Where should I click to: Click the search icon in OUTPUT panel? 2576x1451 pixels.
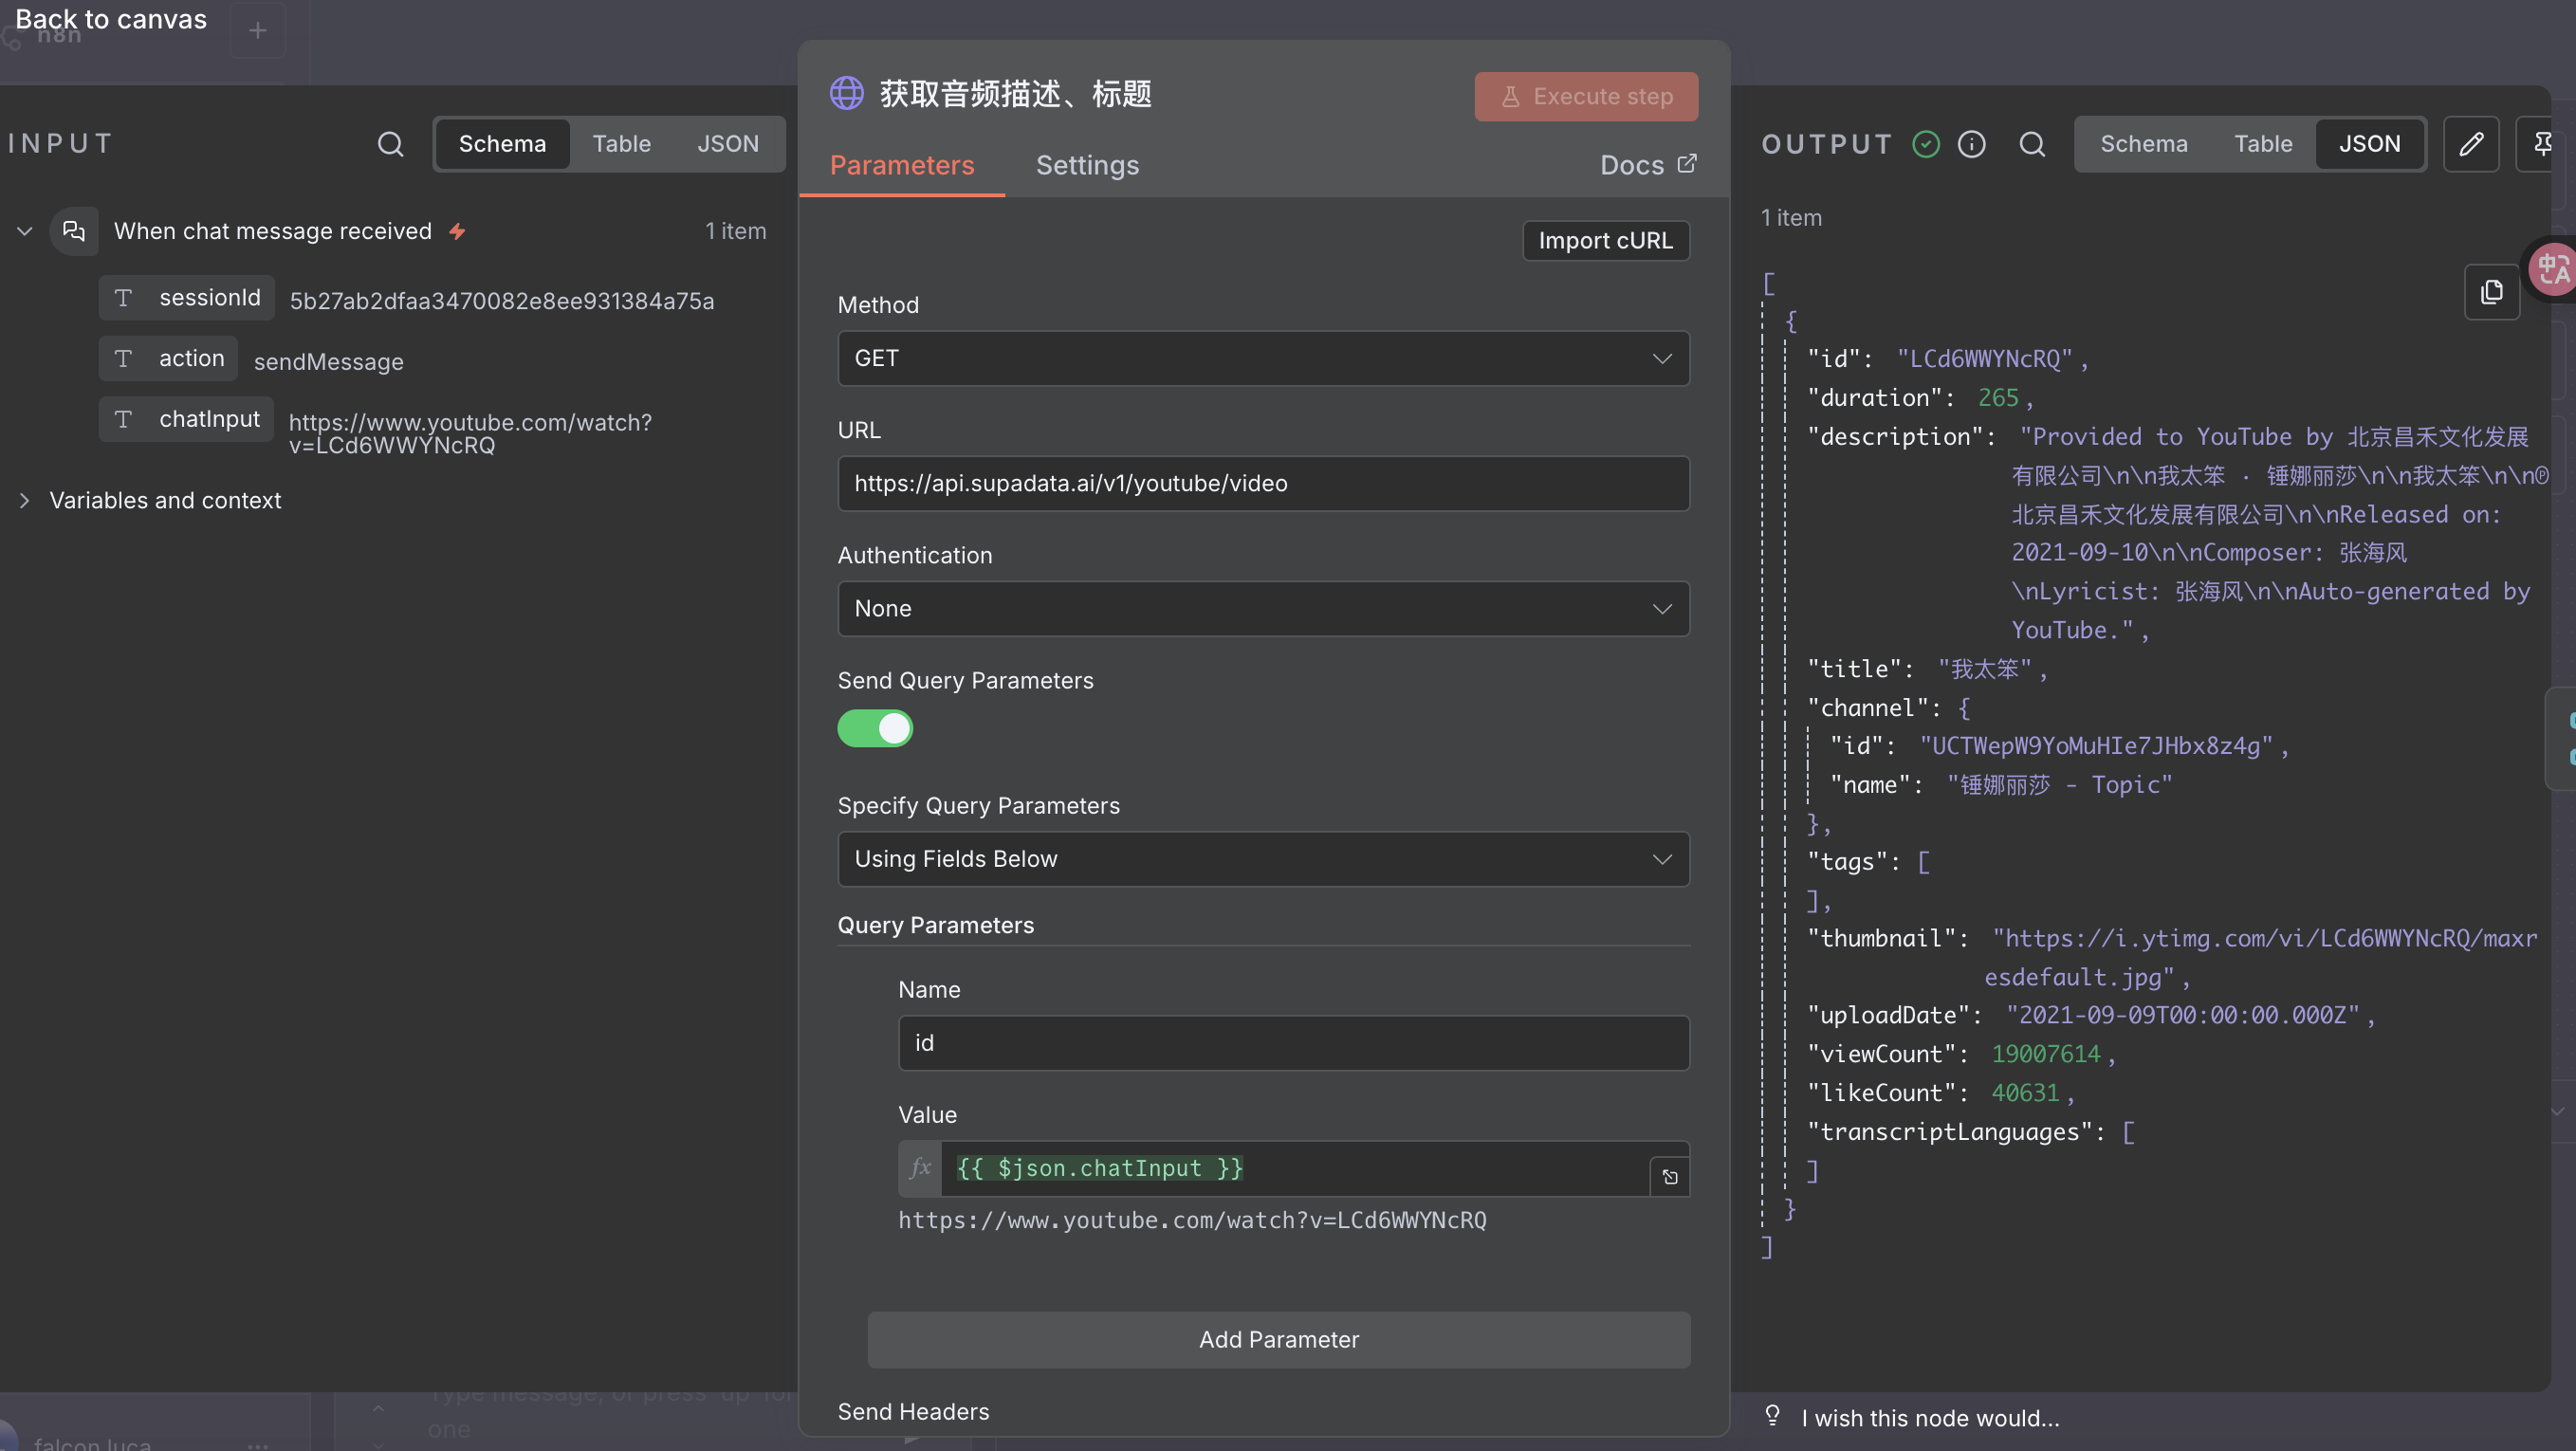coord(2031,144)
